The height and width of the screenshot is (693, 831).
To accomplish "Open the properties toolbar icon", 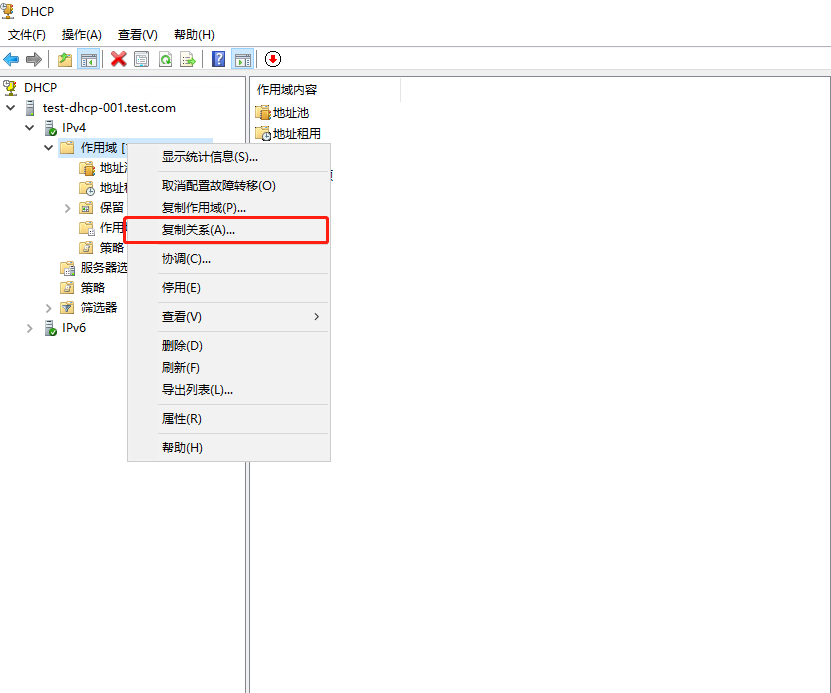I will coord(142,59).
